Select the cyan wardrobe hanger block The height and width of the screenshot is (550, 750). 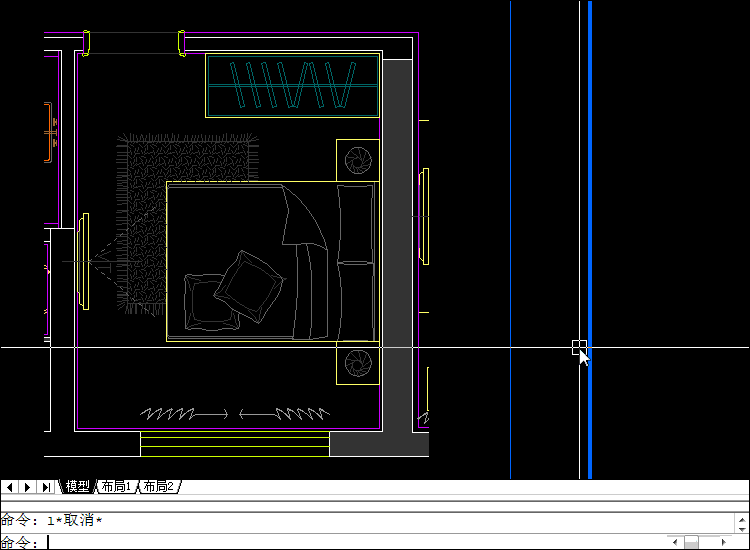(x=292, y=85)
